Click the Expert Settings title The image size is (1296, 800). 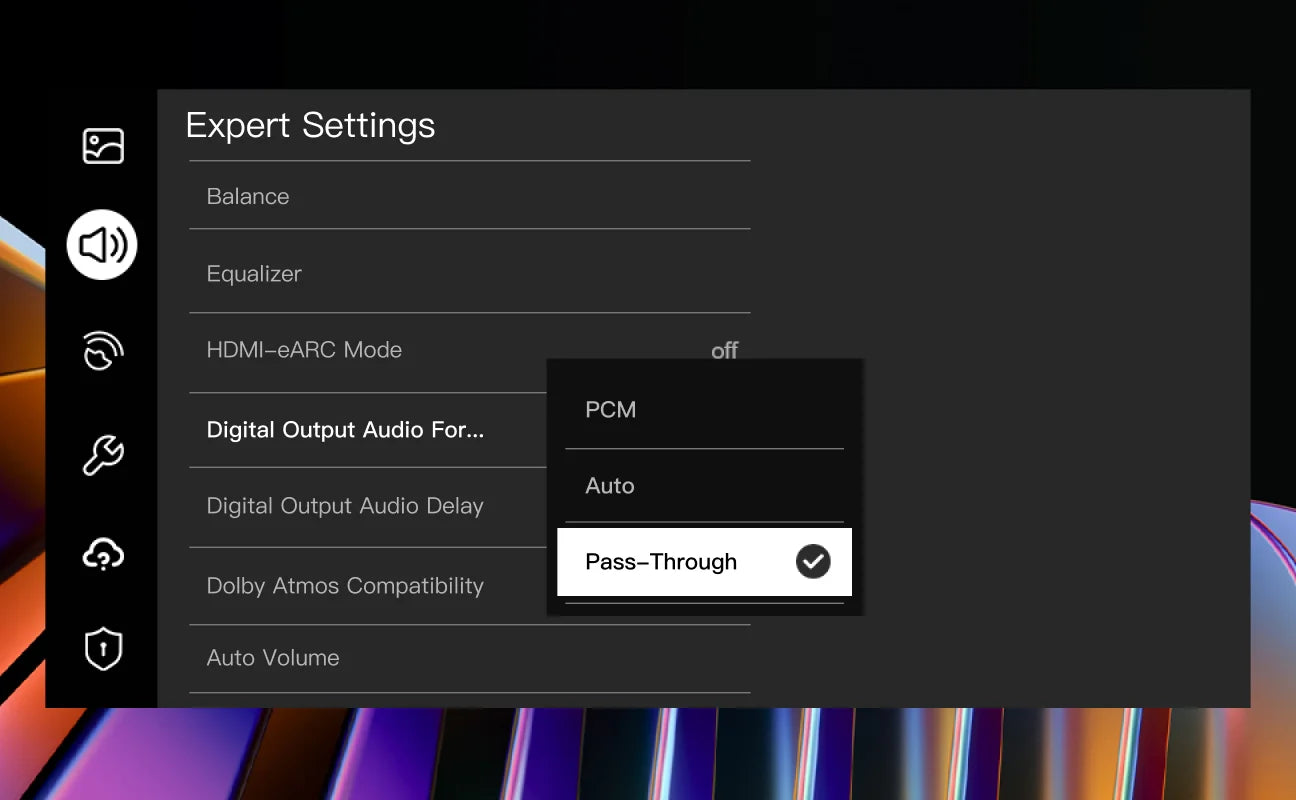coord(310,126)
